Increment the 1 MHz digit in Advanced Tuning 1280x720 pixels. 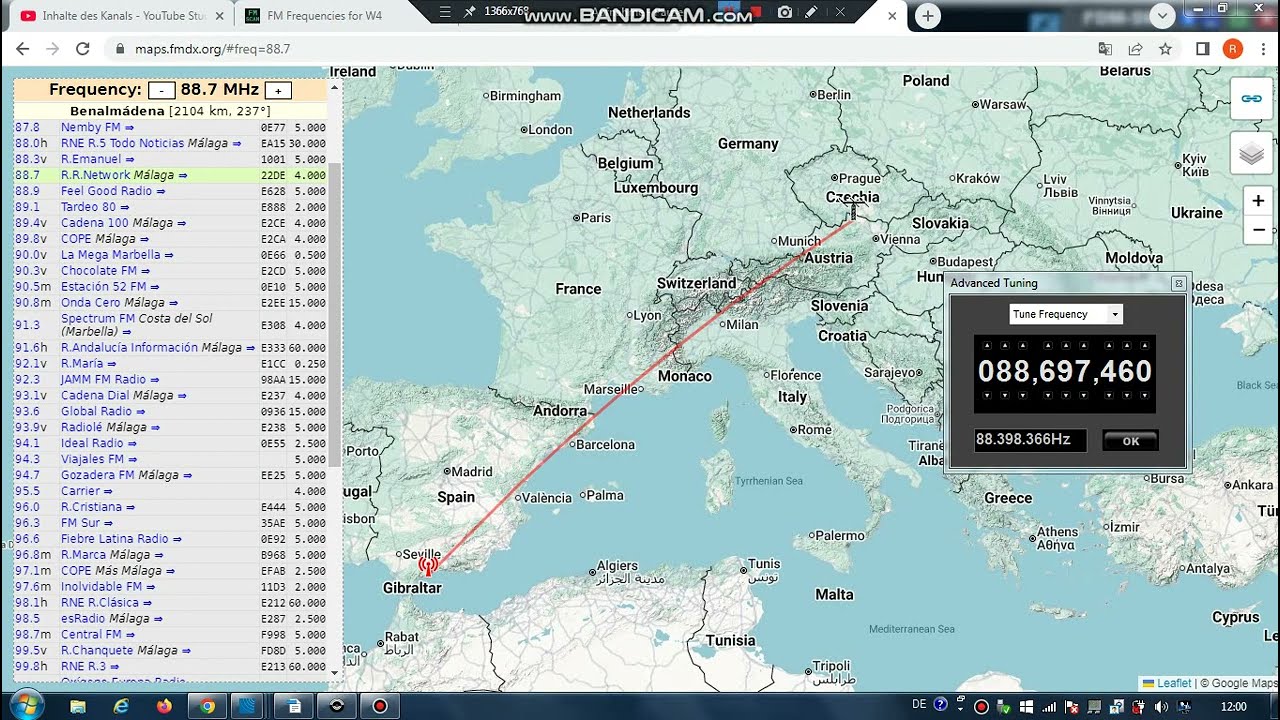point(1021,346)
